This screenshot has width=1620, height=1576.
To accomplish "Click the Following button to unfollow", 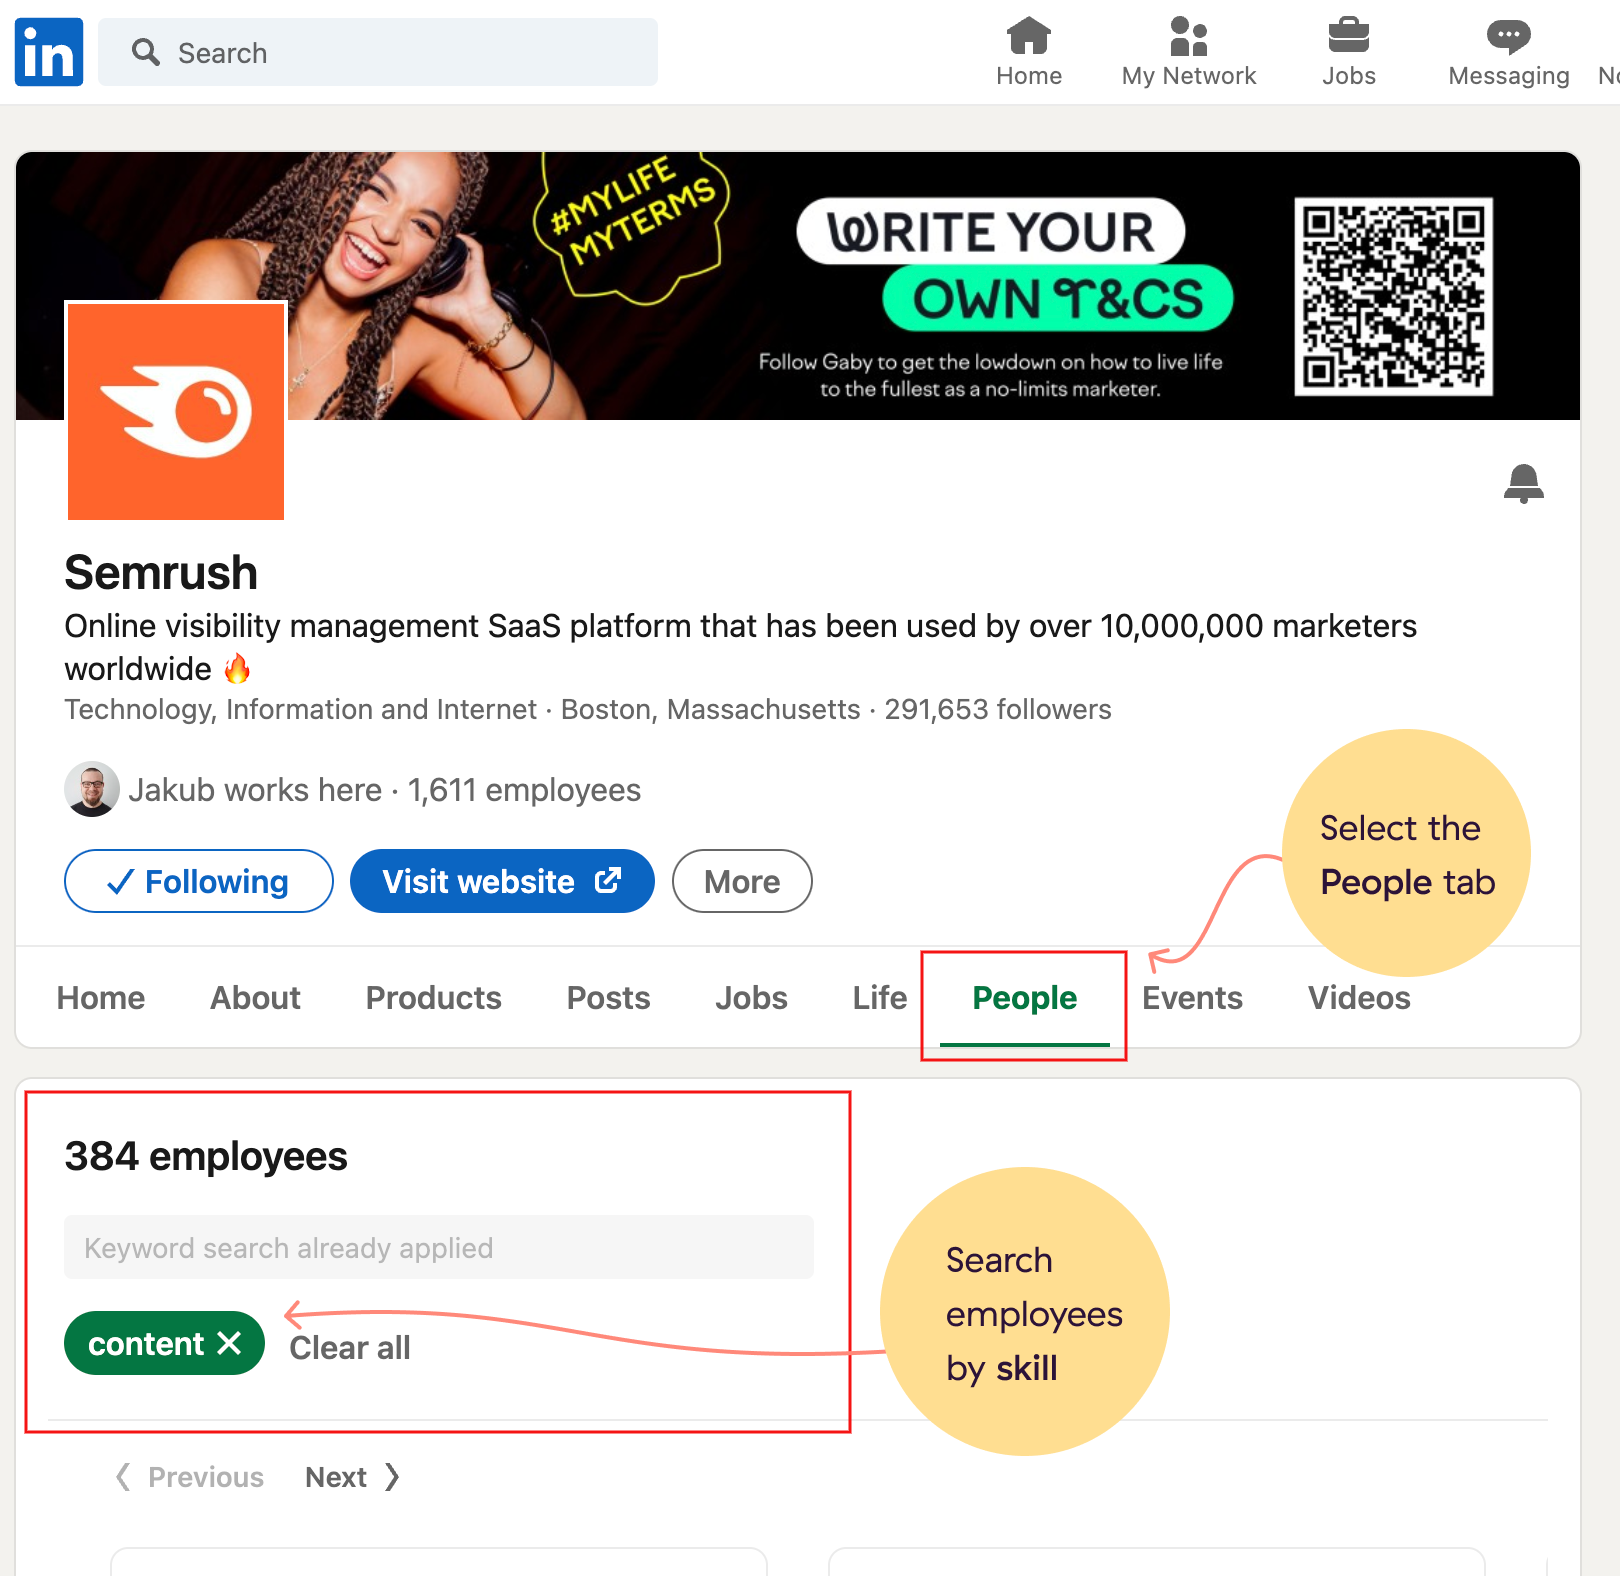I will tap(199, 881).
